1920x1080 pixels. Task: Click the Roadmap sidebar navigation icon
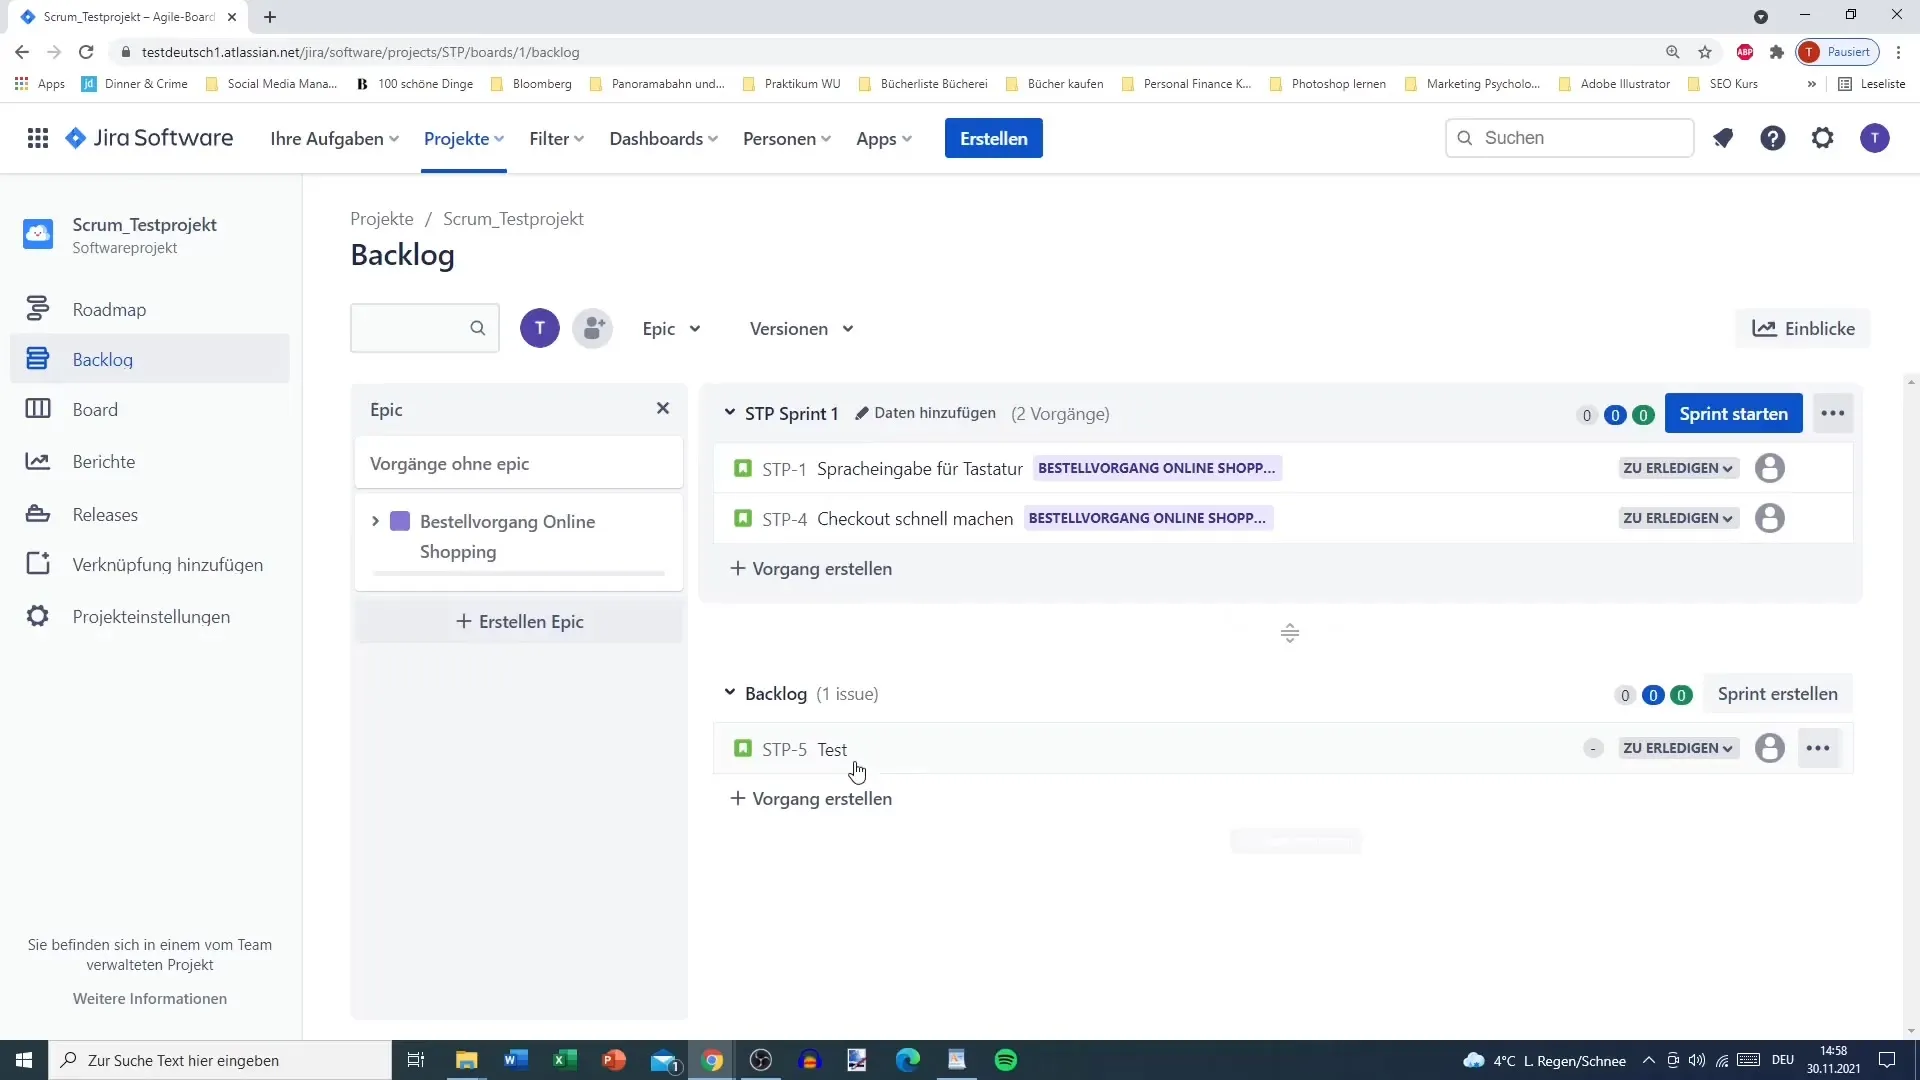click(x=37, y=309)
